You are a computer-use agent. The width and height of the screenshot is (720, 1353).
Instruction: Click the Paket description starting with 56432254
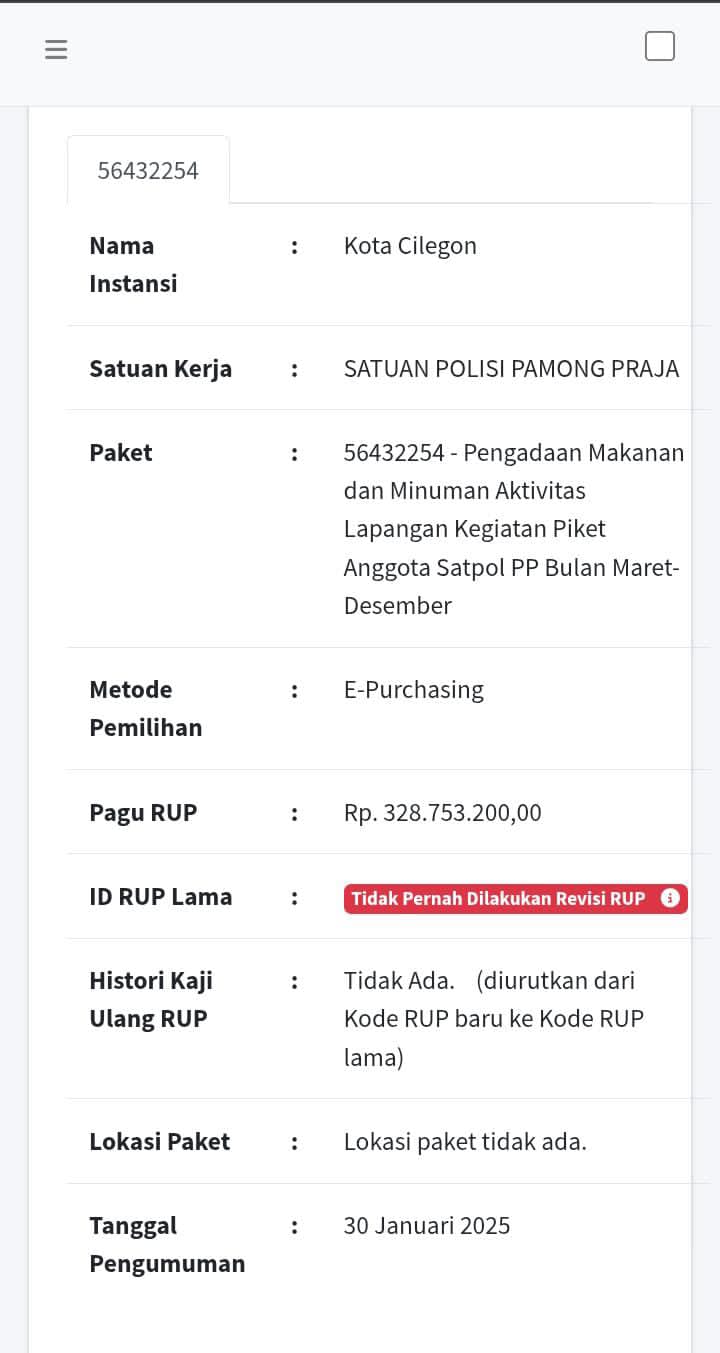513,528
